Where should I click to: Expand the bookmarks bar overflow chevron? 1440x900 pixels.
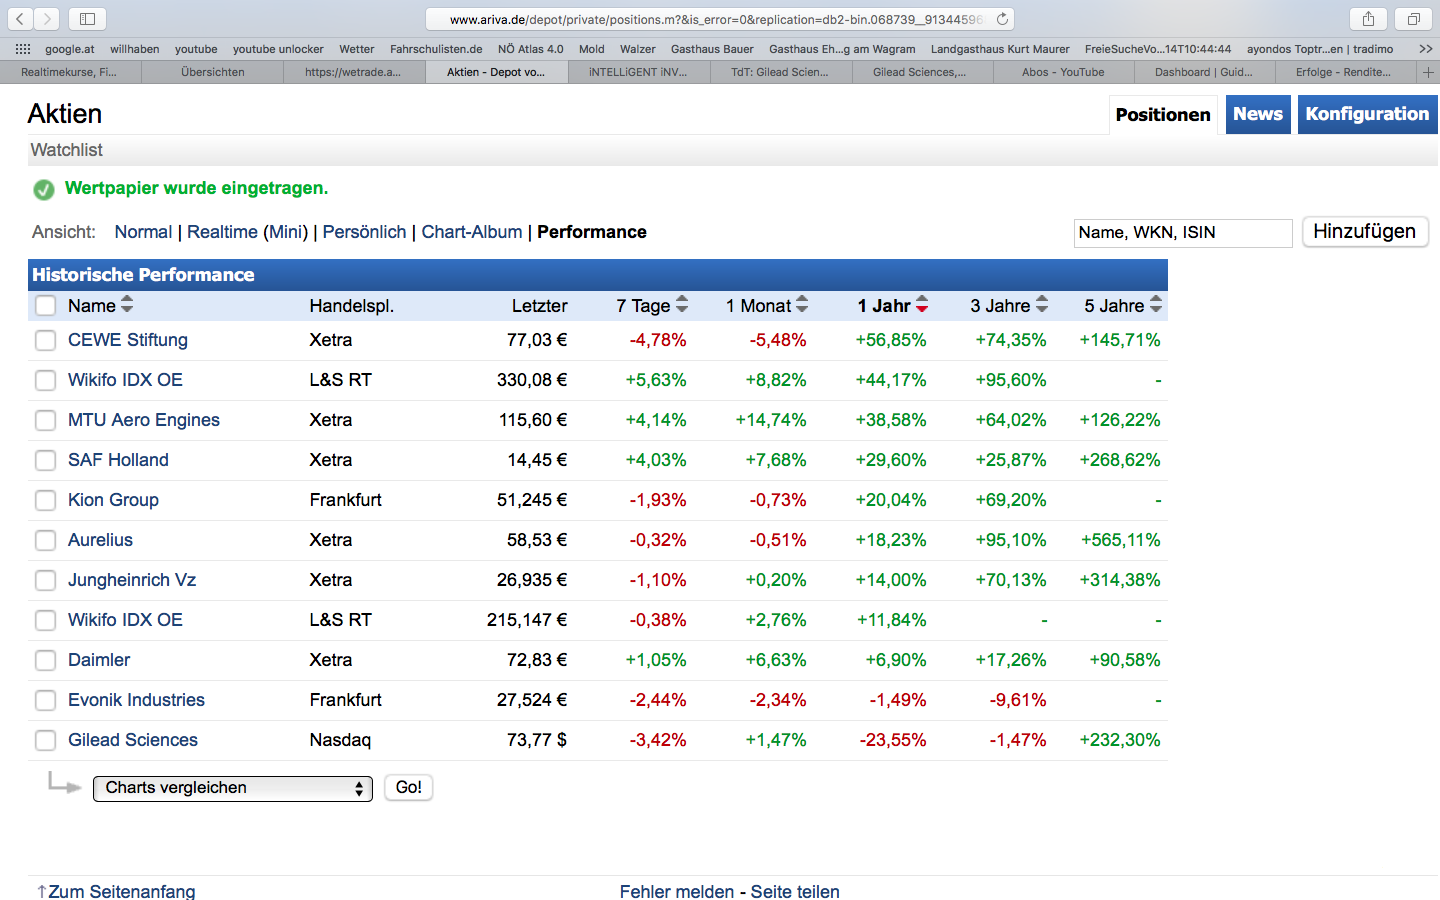(1425, 49)
